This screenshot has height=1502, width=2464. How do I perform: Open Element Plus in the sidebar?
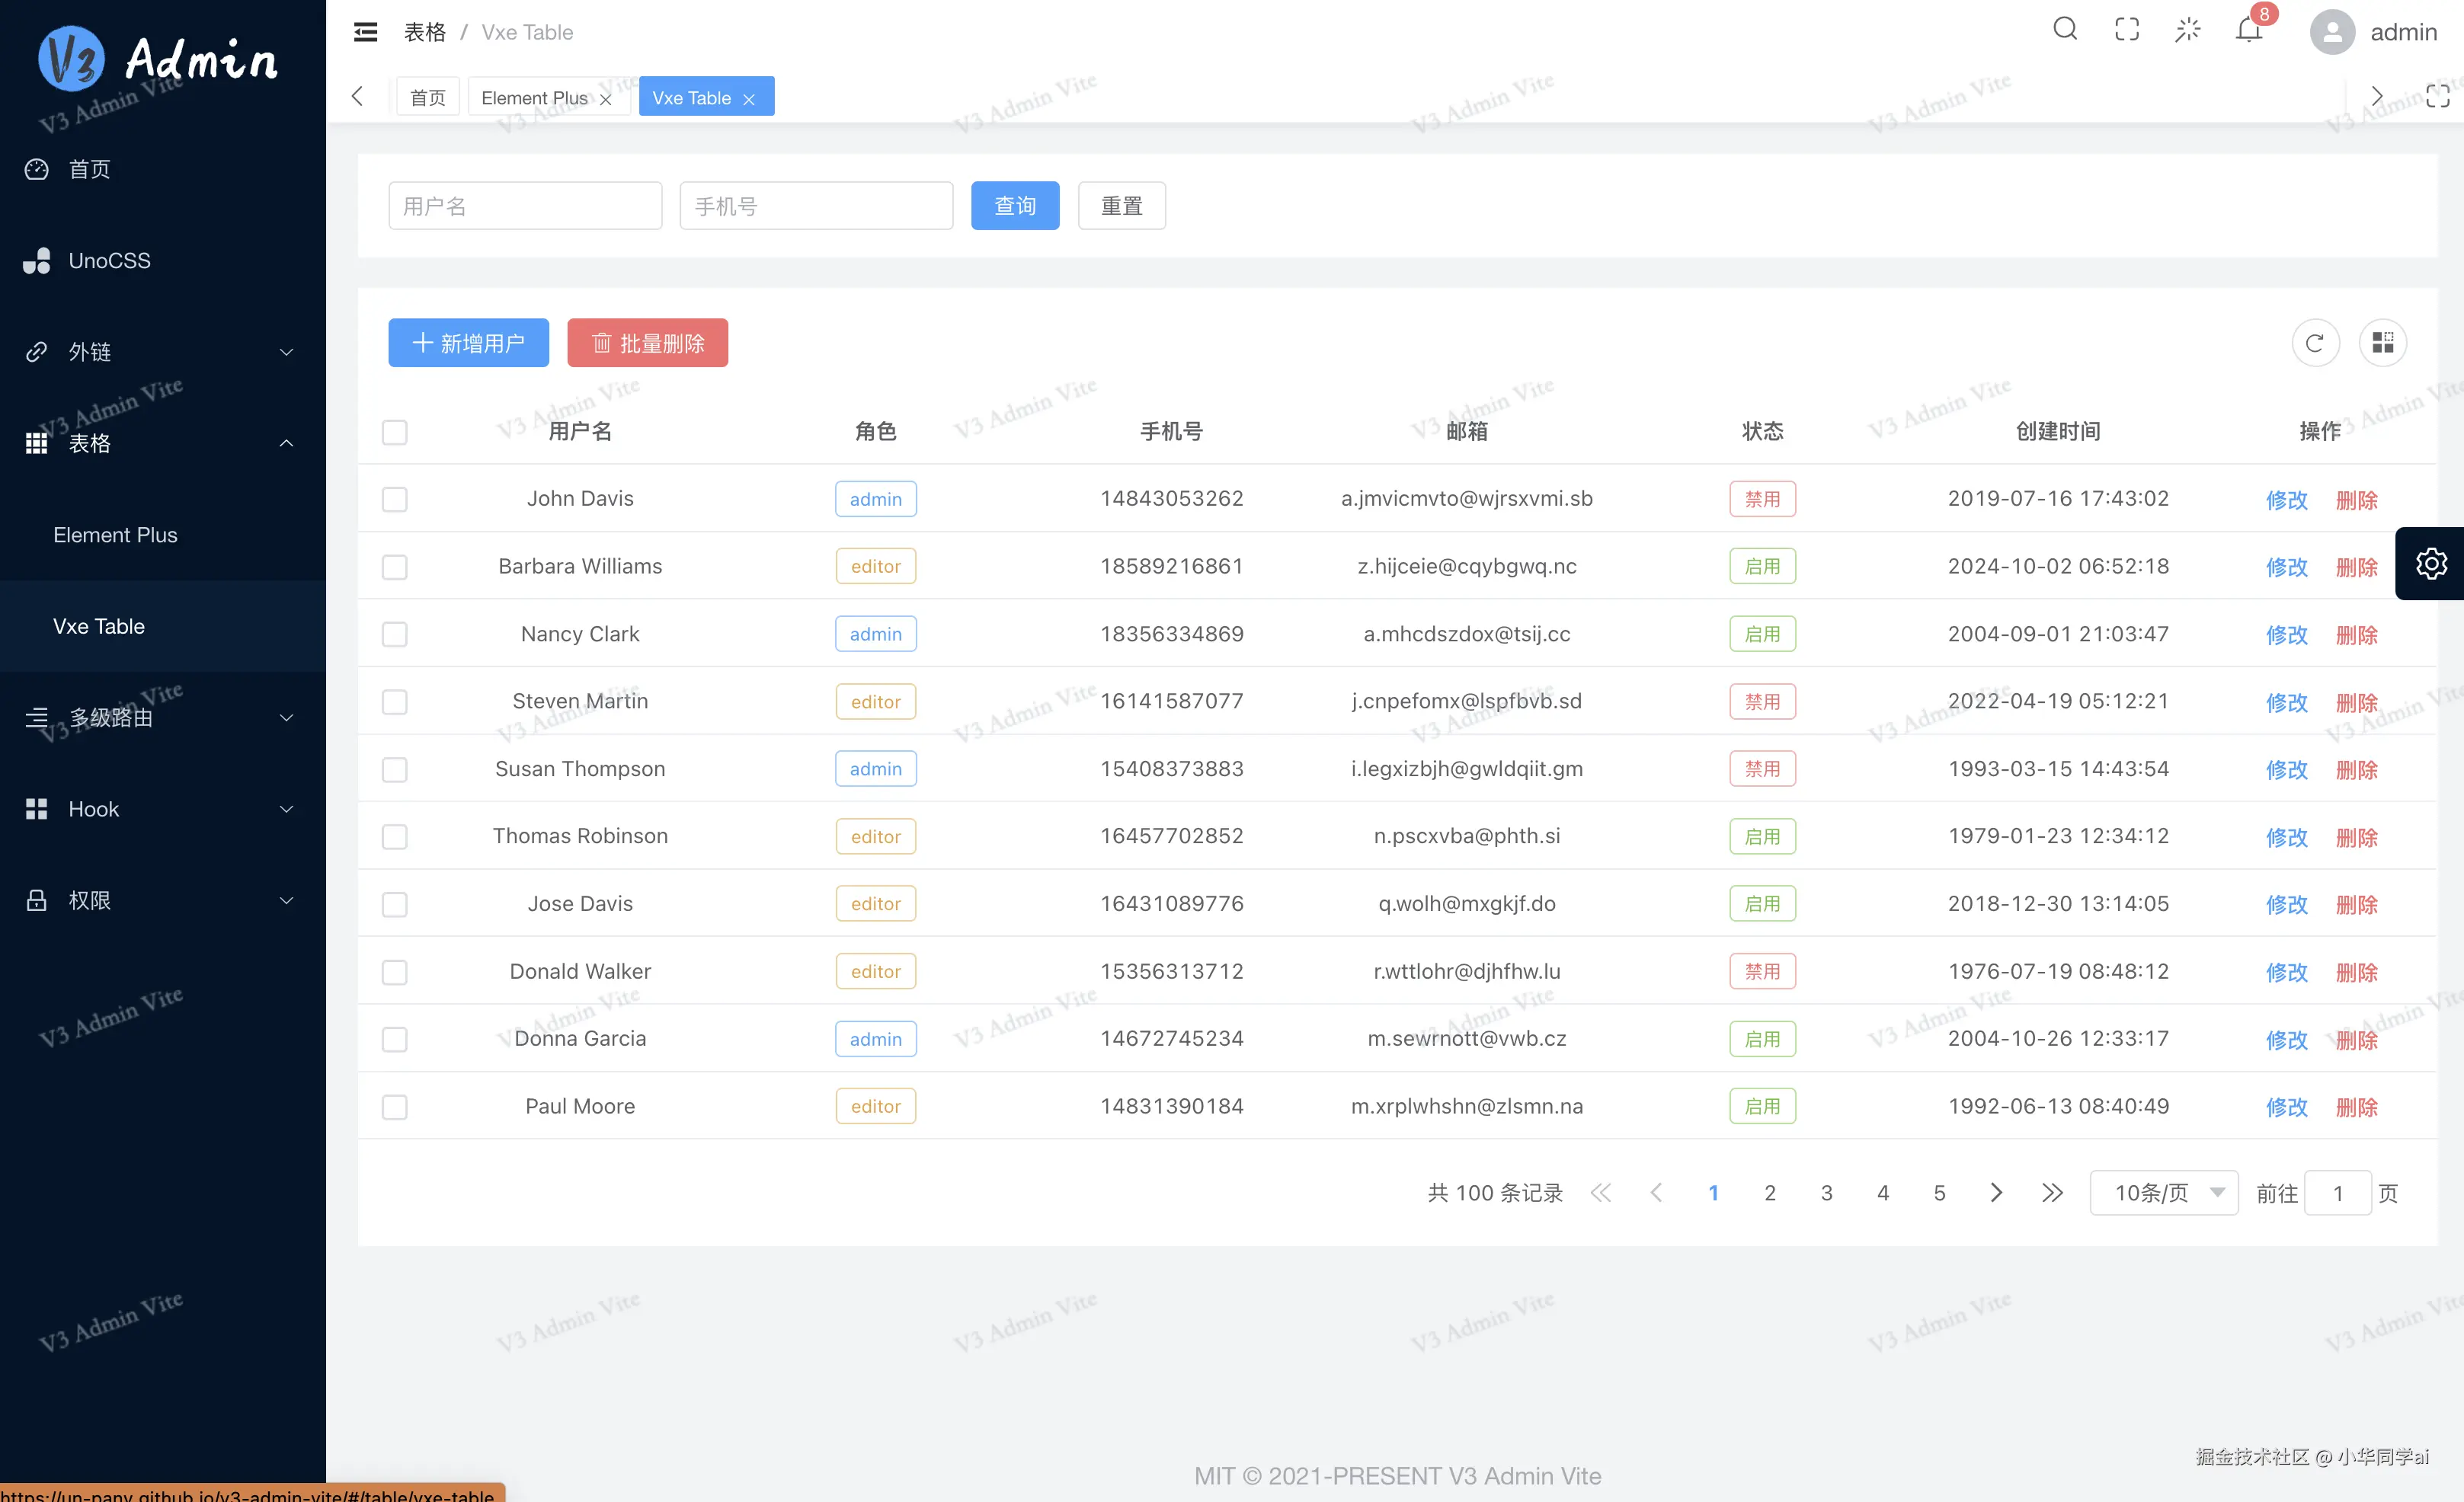115,535
